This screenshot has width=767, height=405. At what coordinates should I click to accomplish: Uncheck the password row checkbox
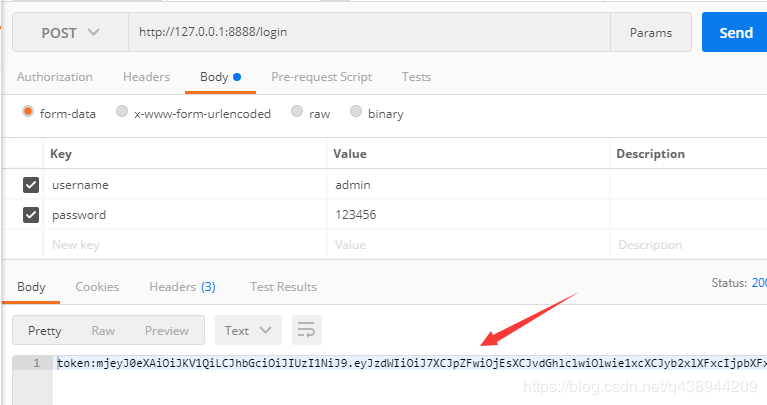(x=31, y=215)
